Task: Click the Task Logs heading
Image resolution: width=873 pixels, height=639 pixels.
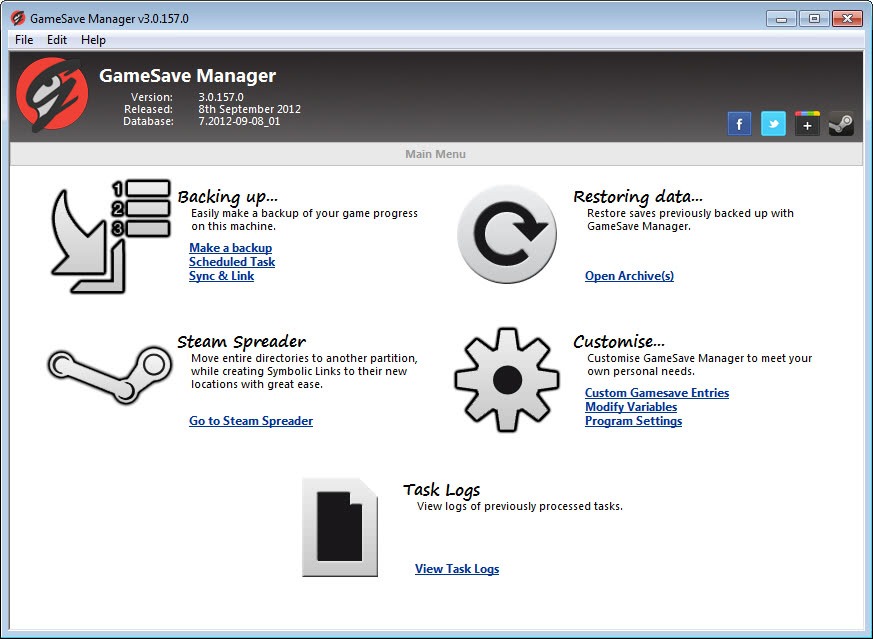Action: tap(442, 490)
